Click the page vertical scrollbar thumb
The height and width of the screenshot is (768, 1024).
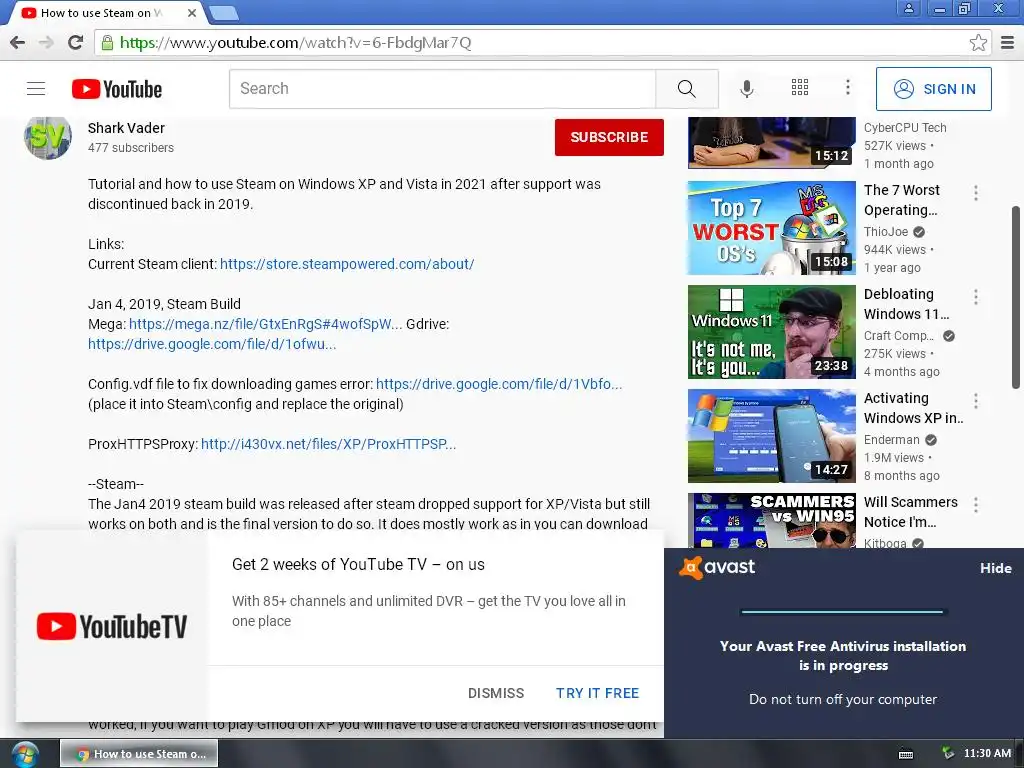point(1016,297)
